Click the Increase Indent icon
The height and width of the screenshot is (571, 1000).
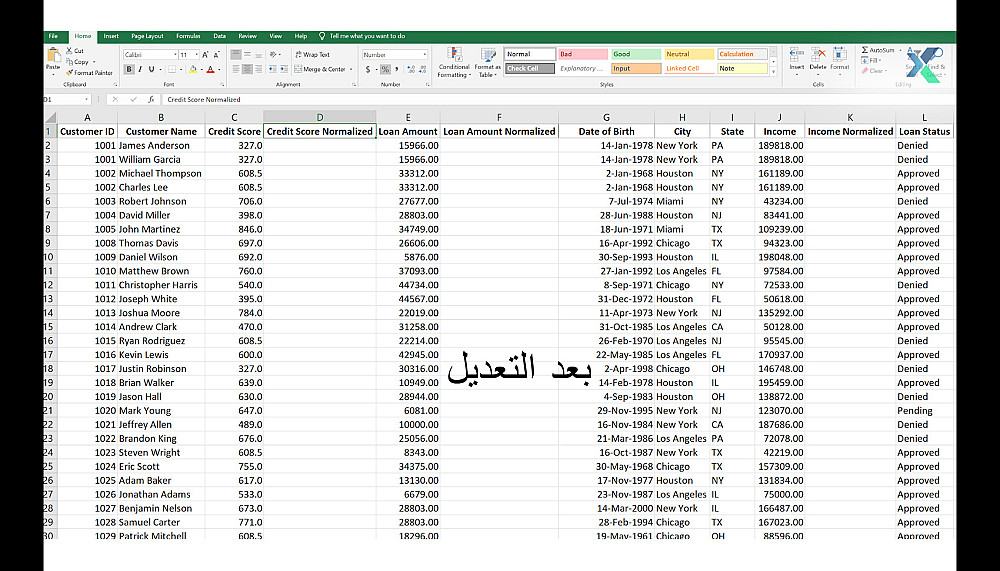[x=284, y=69]
